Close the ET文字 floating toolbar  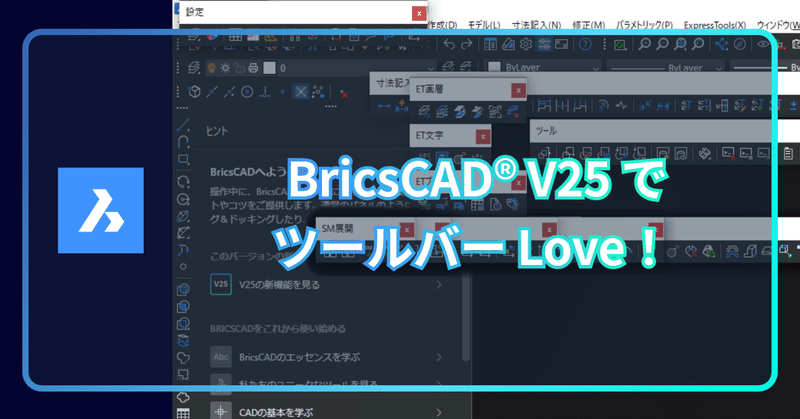483,136
